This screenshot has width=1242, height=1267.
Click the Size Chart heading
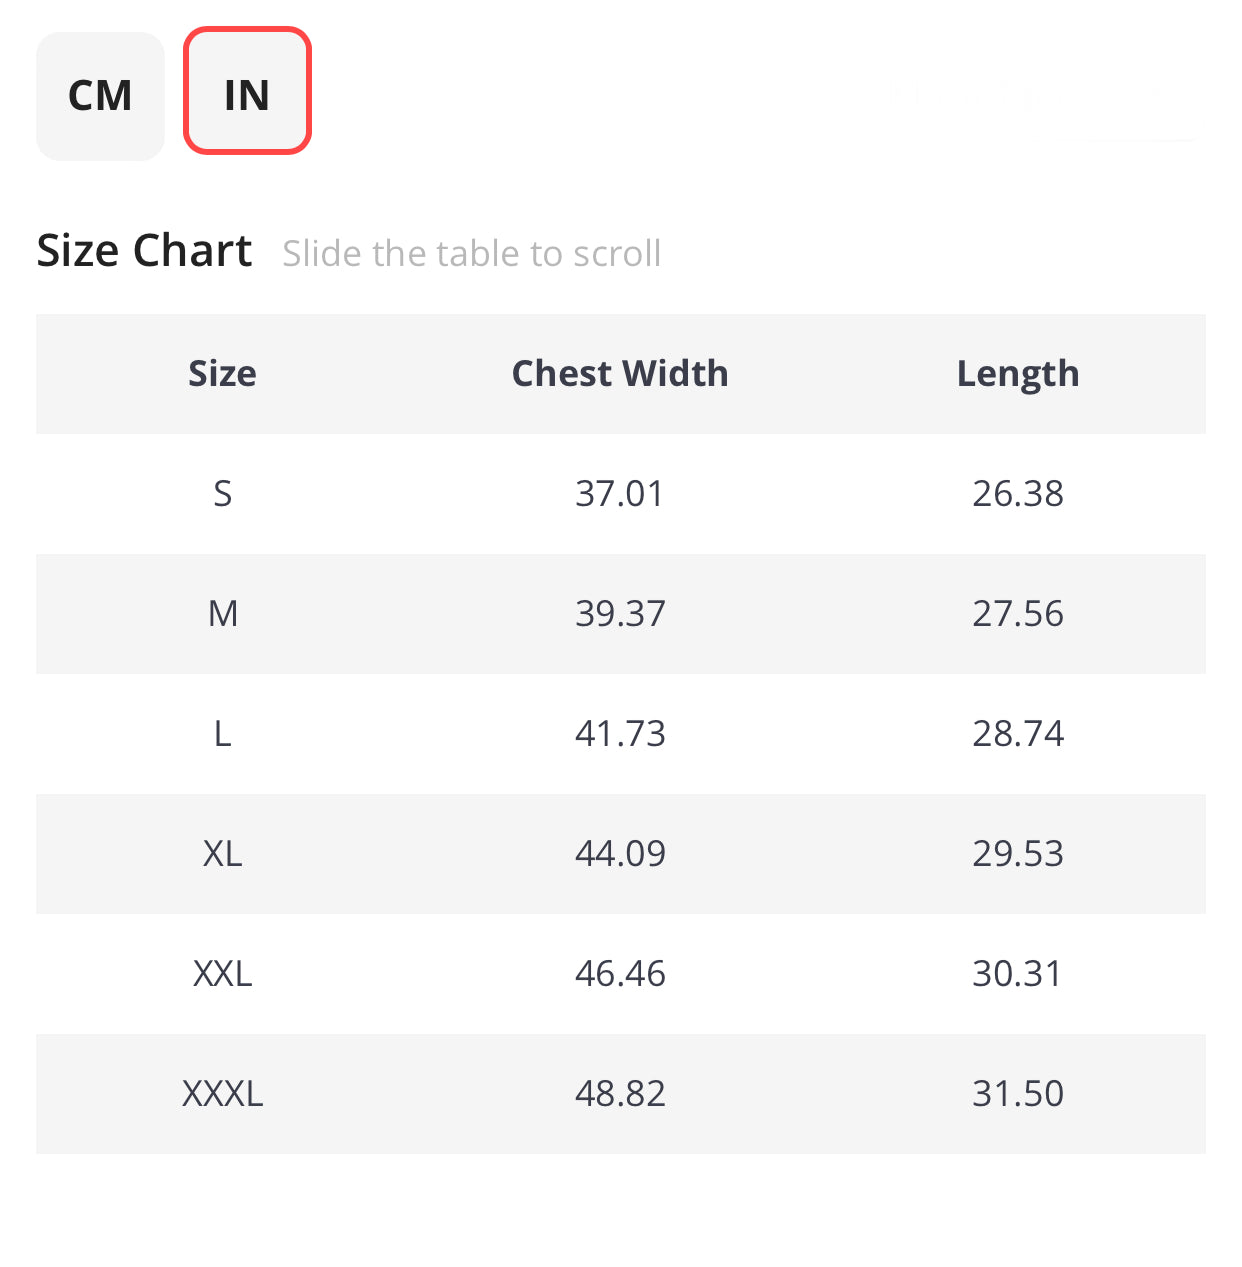click(x=144, y=250)
